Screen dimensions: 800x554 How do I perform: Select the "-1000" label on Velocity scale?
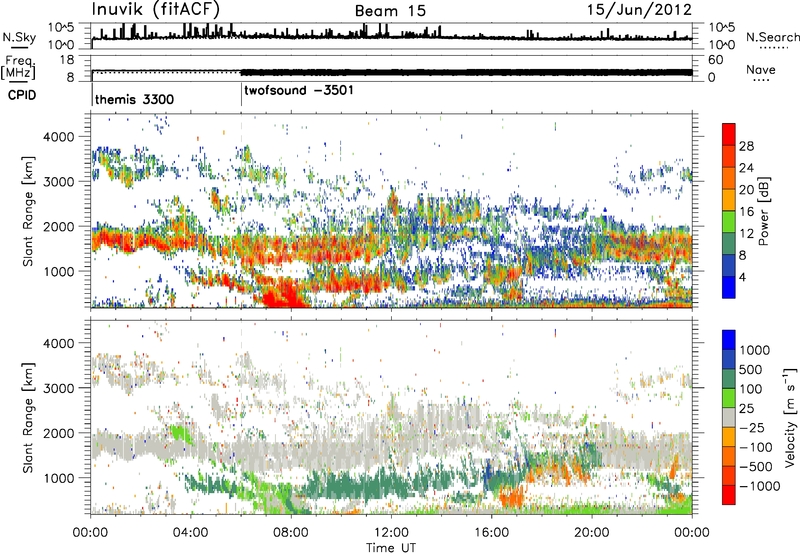tap(760, 486)
